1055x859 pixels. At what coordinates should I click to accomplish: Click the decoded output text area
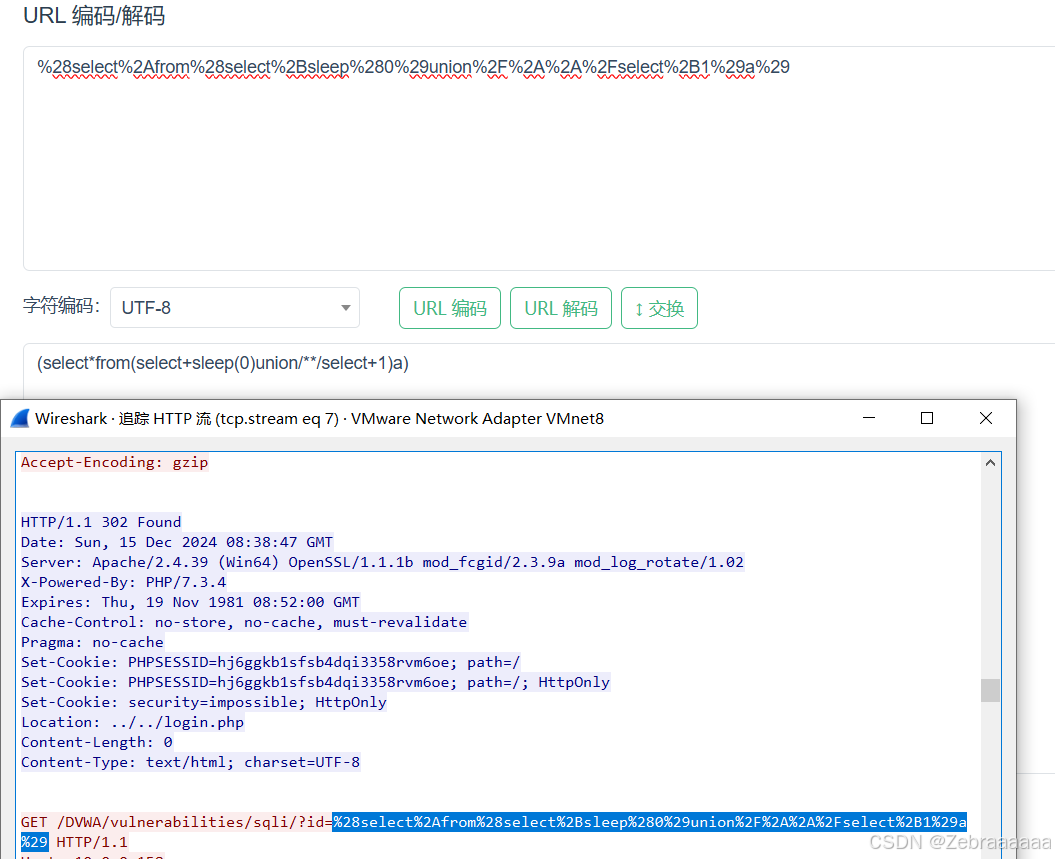[x=538, y=370]
